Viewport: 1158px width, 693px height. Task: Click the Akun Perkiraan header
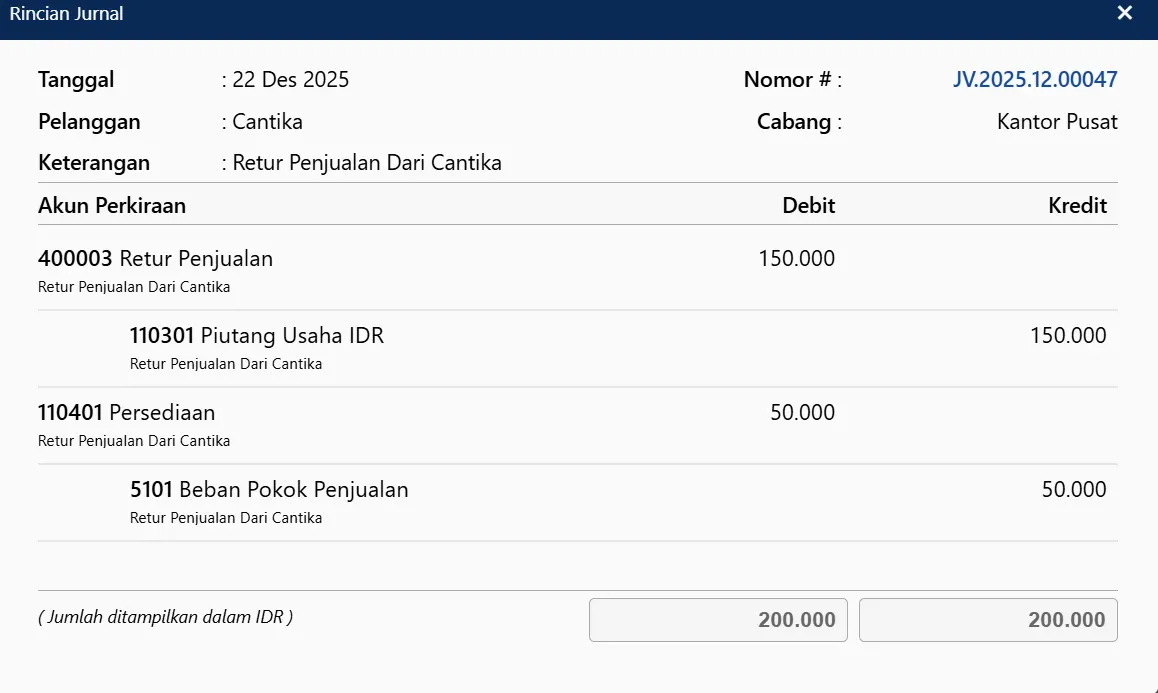click(111, 205)
